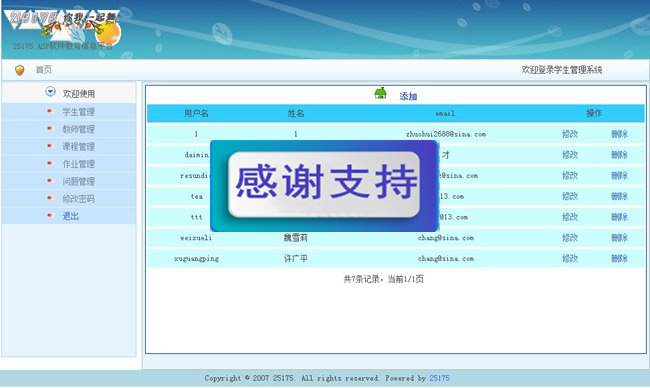This screenshot has height=388, width=650.
Task: Collapse the 欢迎使用 menu with circle arrow
Action: point(50,92)
